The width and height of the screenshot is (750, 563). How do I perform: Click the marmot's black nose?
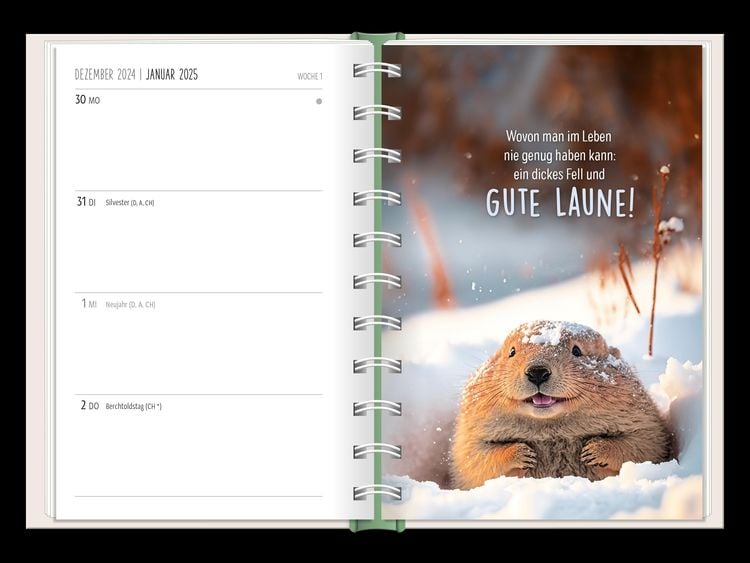coord(538,375)
